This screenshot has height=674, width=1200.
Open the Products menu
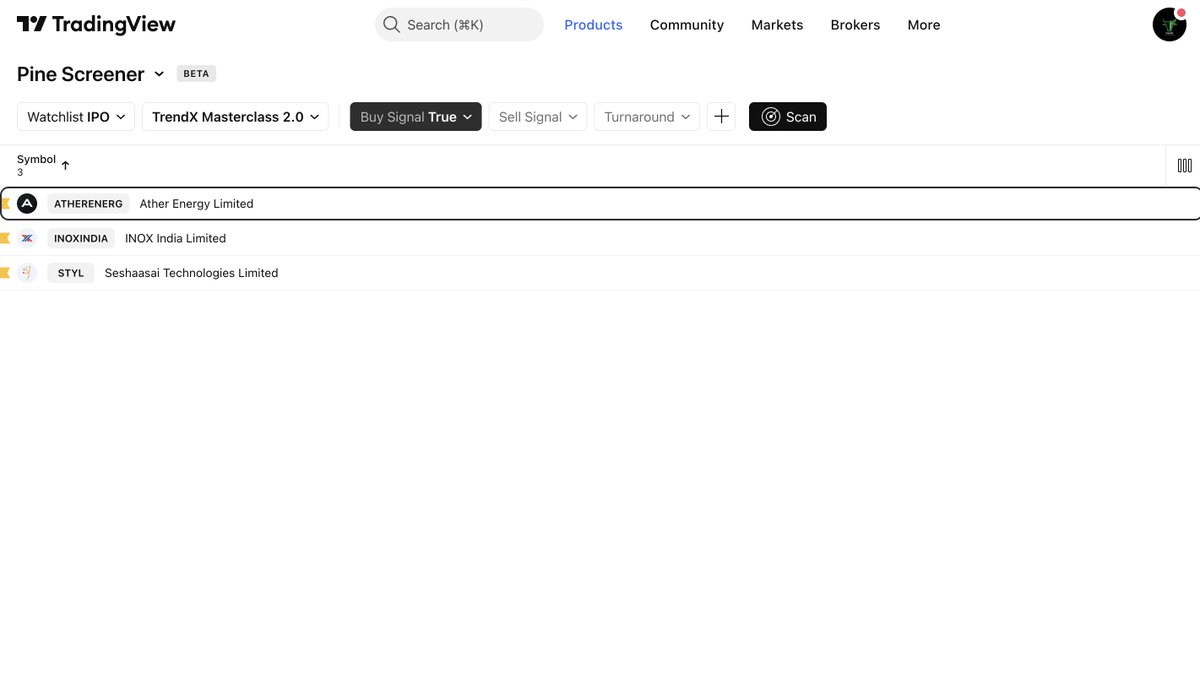[593, 25]
